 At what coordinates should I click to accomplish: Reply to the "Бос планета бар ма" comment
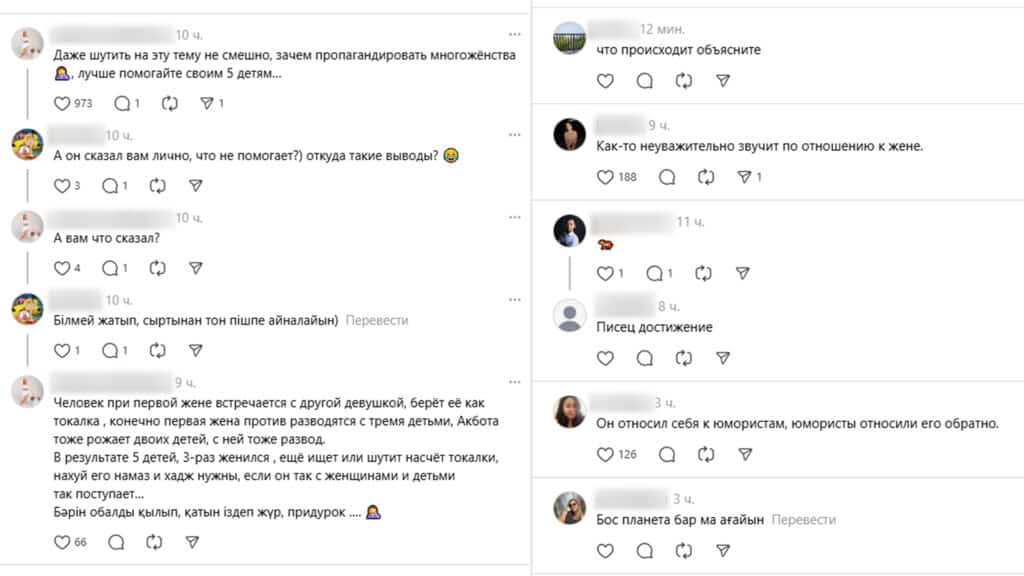click(x=645, y=551)
